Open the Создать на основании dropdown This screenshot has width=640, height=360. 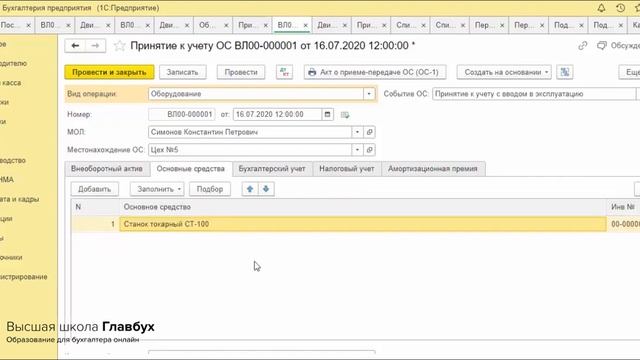(x=504, y=72)
